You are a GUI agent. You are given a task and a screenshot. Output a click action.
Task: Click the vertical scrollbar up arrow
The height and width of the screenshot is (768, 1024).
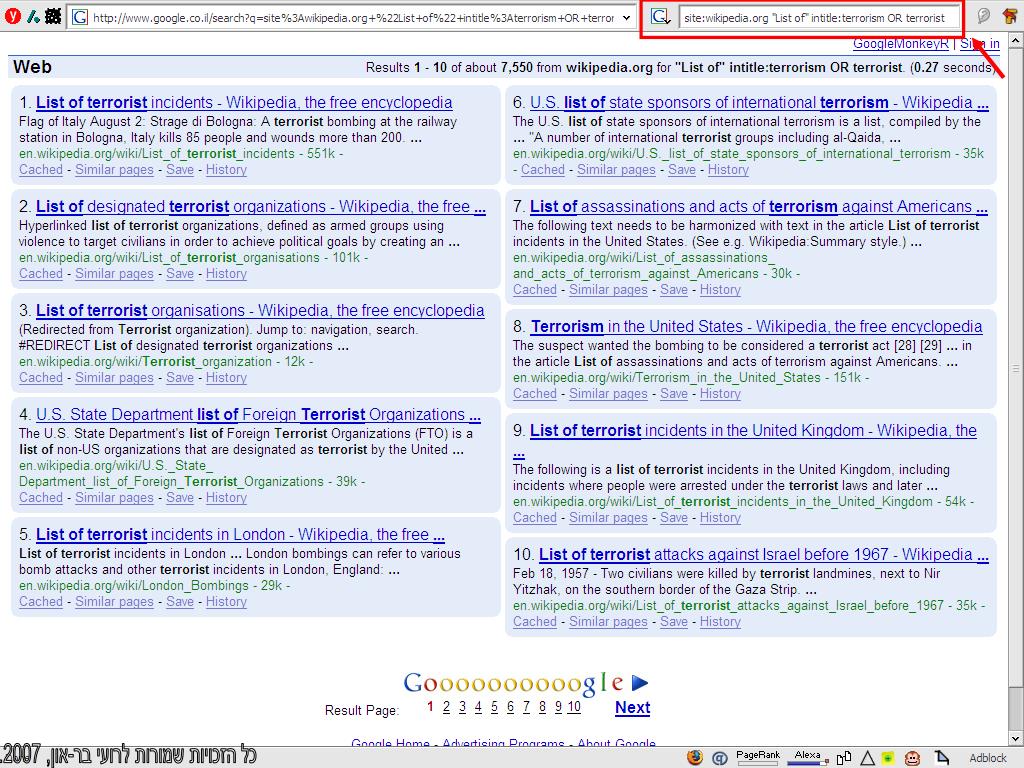pyautogui.click(x=1016, y=40)
